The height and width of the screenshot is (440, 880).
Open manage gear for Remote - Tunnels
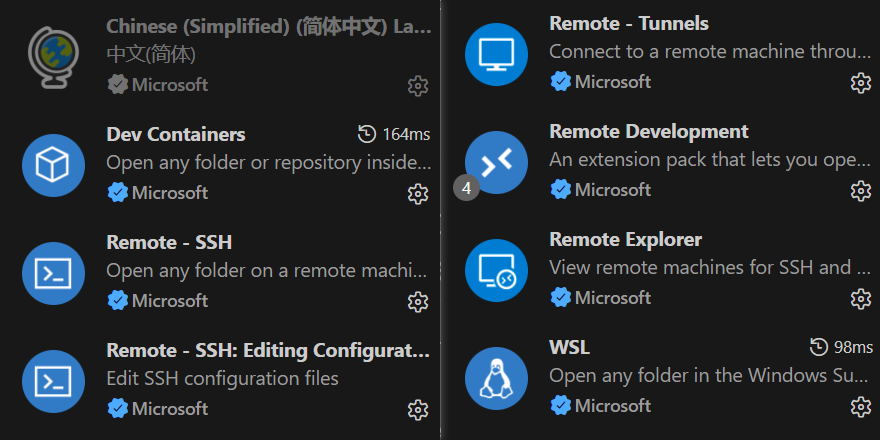(x=861, y=83)
